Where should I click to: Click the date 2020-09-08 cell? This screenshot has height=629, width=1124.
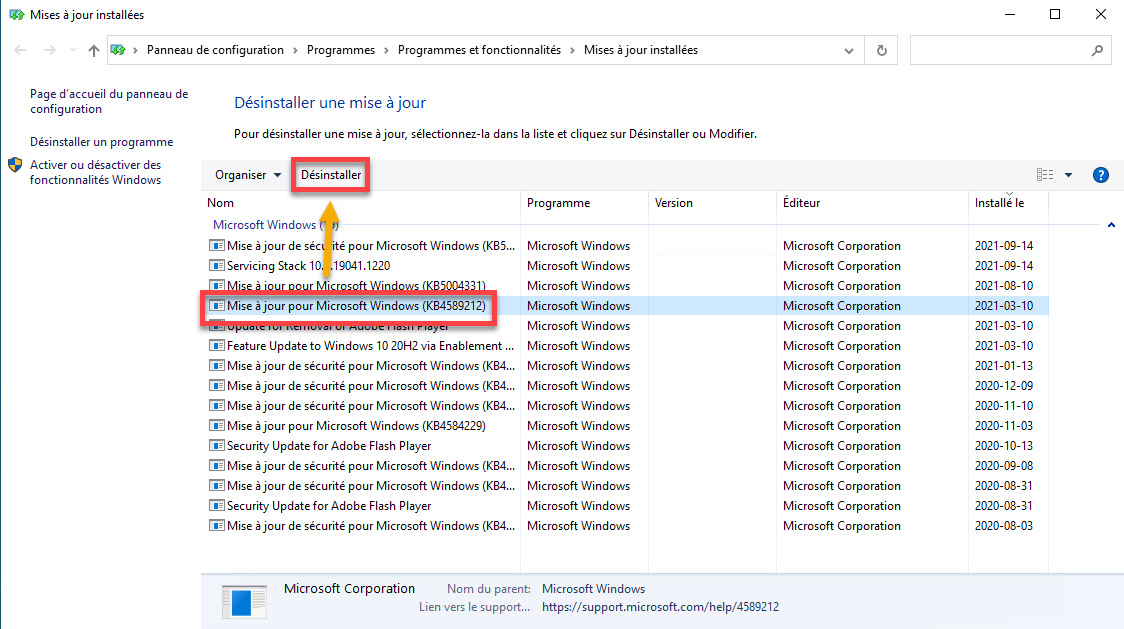pyautogui.click(x=1004, y=466)
